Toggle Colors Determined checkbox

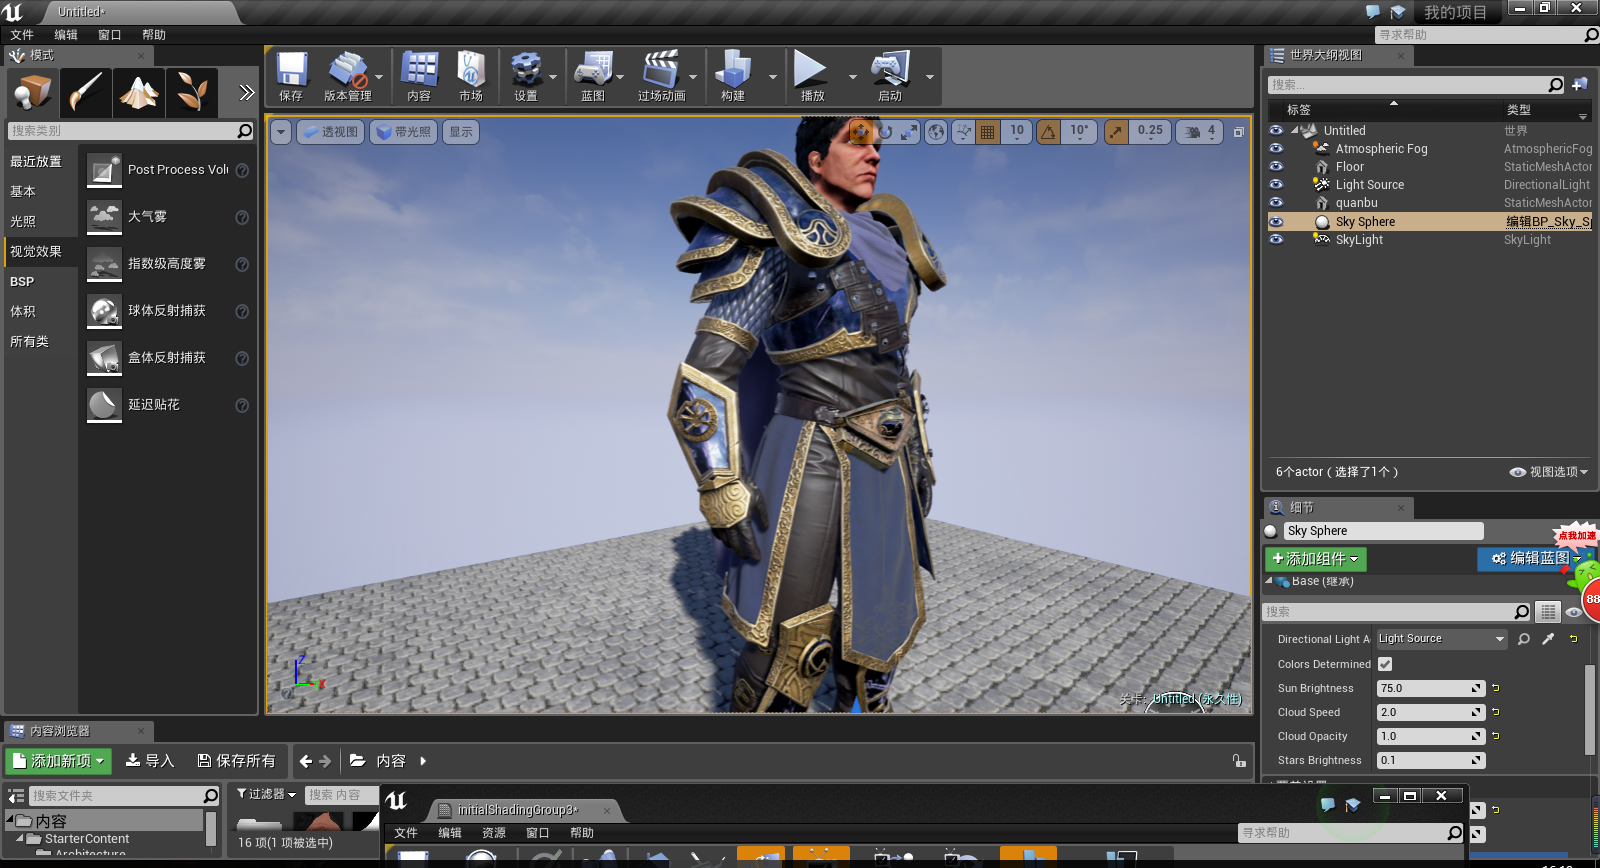coord(1385,664)
